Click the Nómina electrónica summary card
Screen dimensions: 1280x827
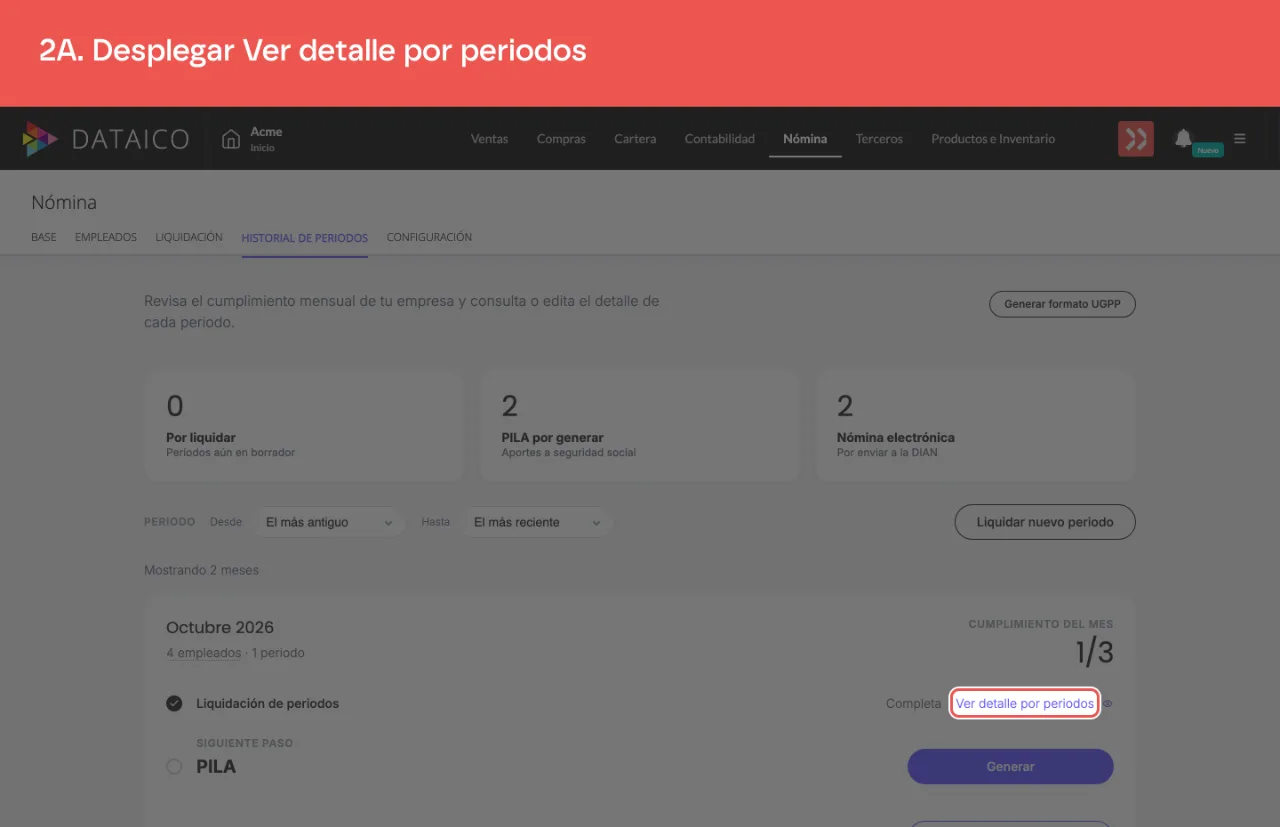pos(975,427)
